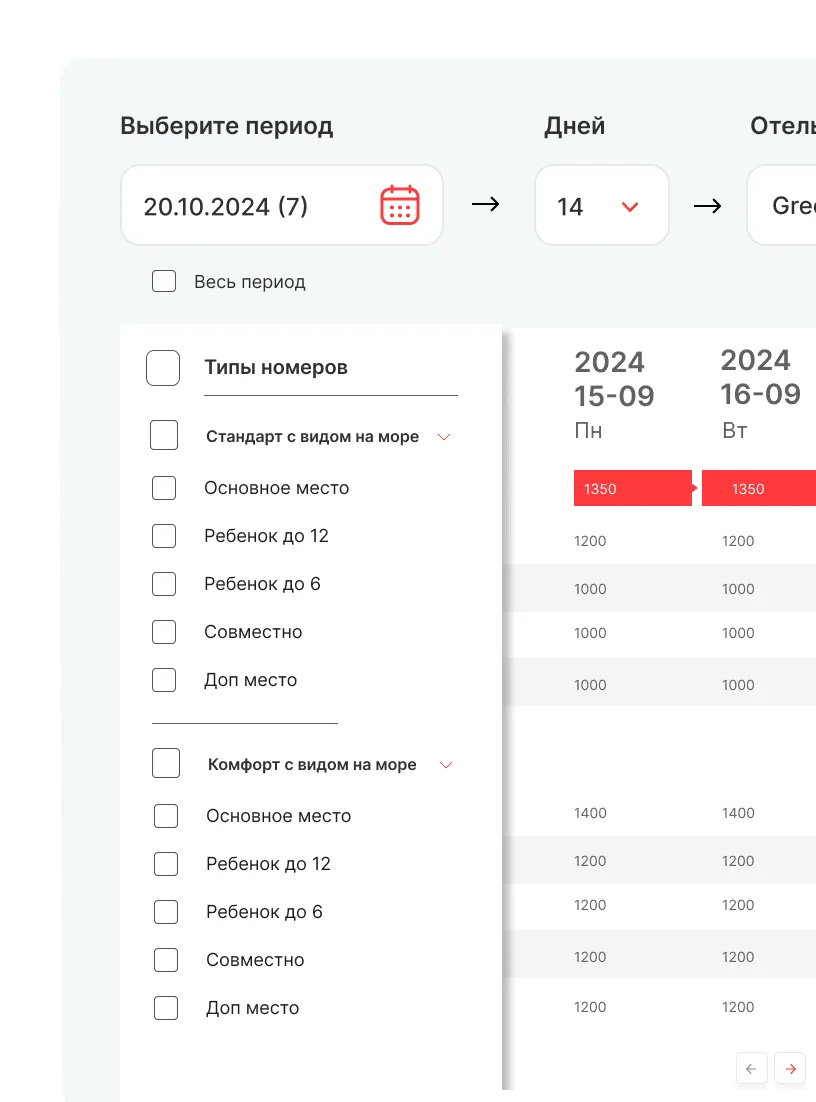Go to previous dates with gray arrow
The height and width of the screenshot is (1102, 816).
[x=751, y=1068]
